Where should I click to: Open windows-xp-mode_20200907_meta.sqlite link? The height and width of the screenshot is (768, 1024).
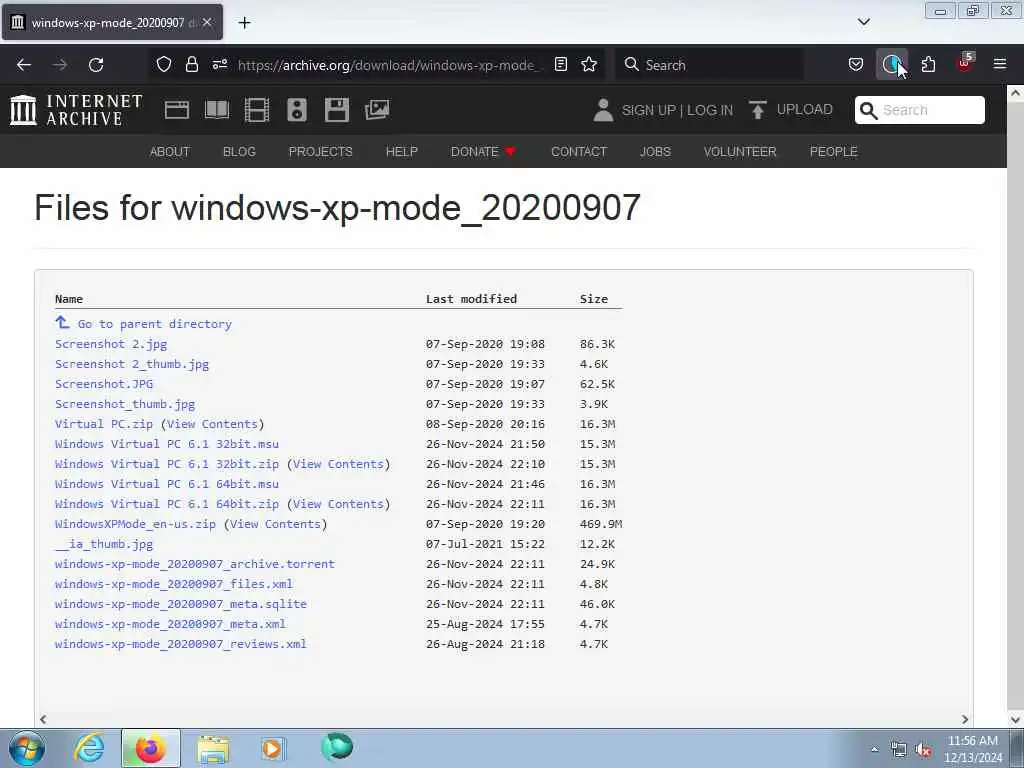coord(181,604)
